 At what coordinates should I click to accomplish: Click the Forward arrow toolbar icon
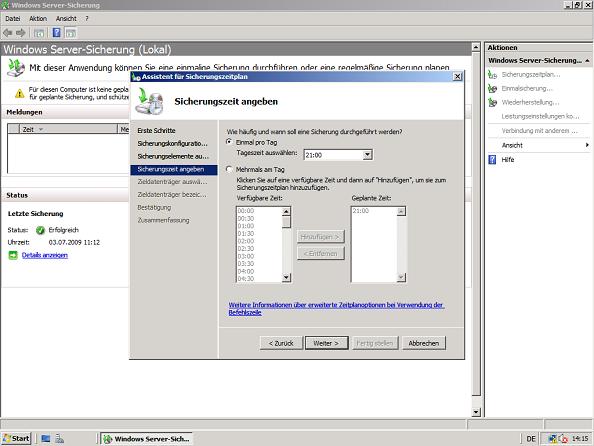click(x=21, y=33)
